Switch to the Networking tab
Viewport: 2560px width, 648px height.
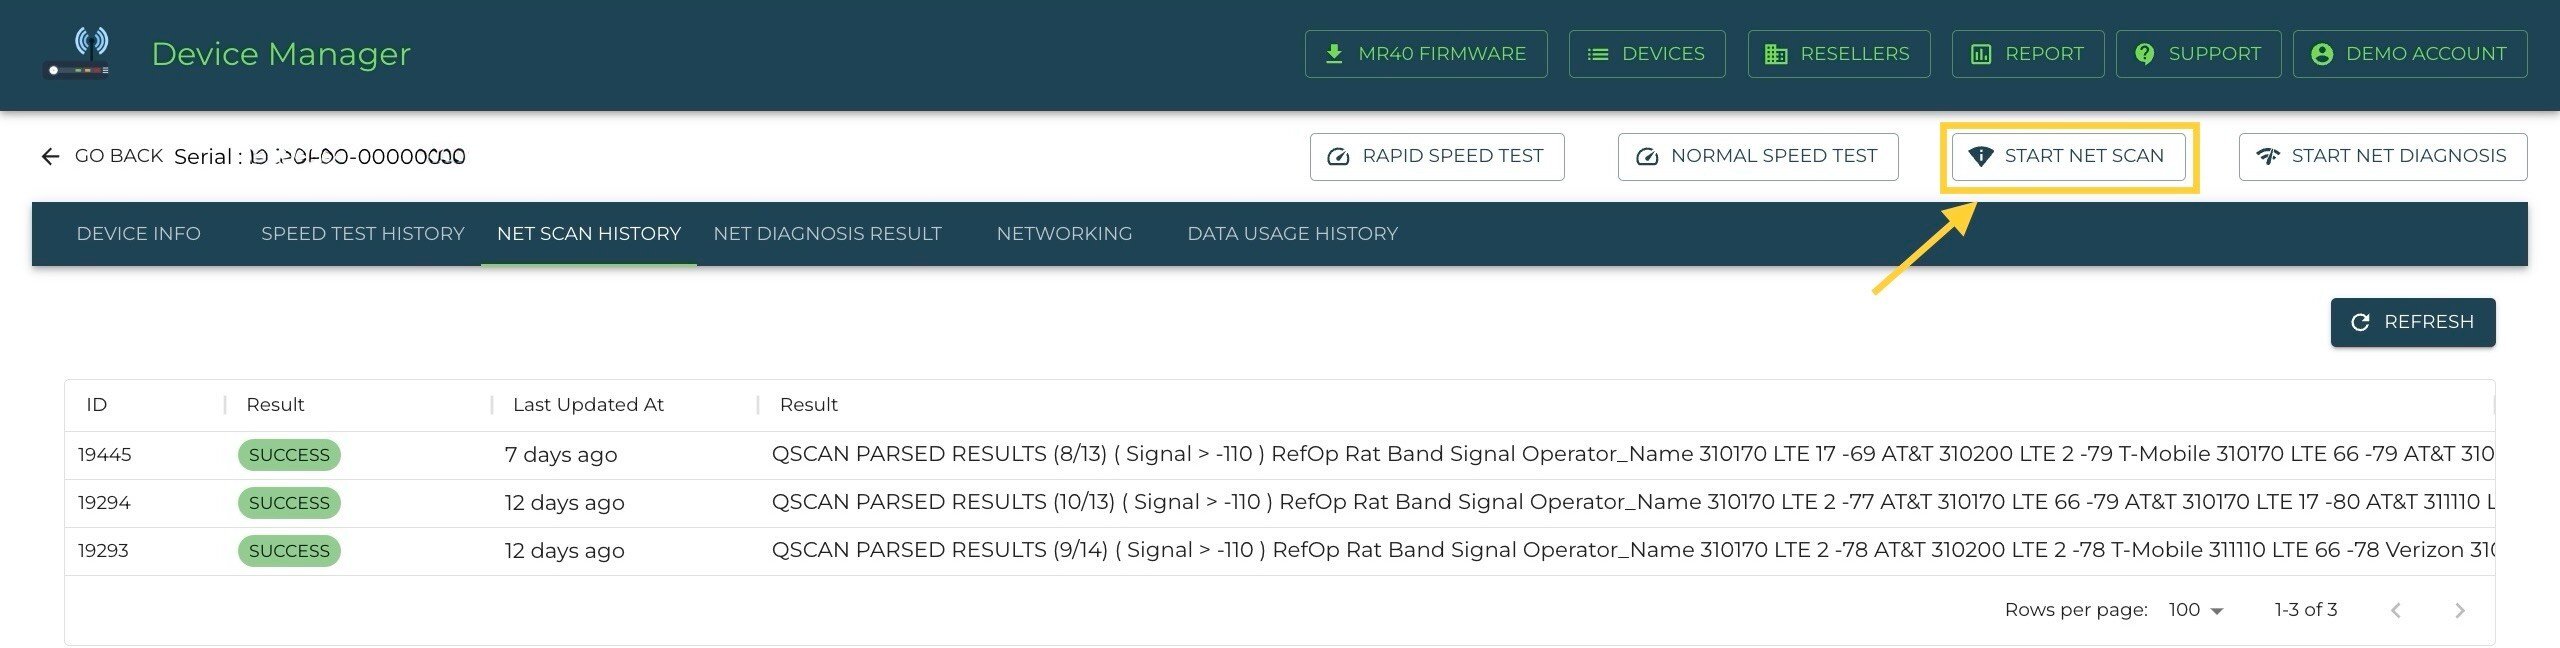(x=1064, y=234)
